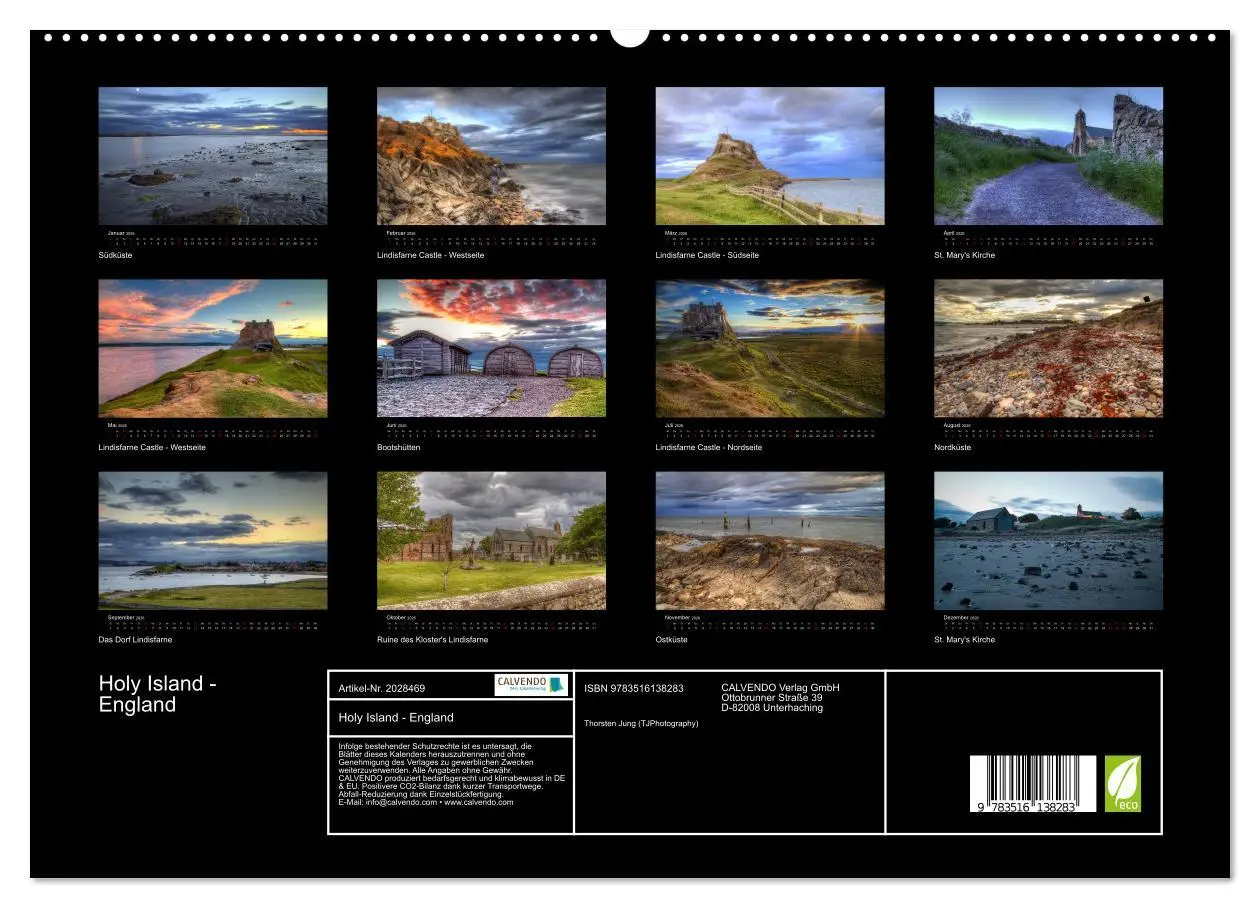
Task: Open the October priory ruins photo
Action: (491, 540)
